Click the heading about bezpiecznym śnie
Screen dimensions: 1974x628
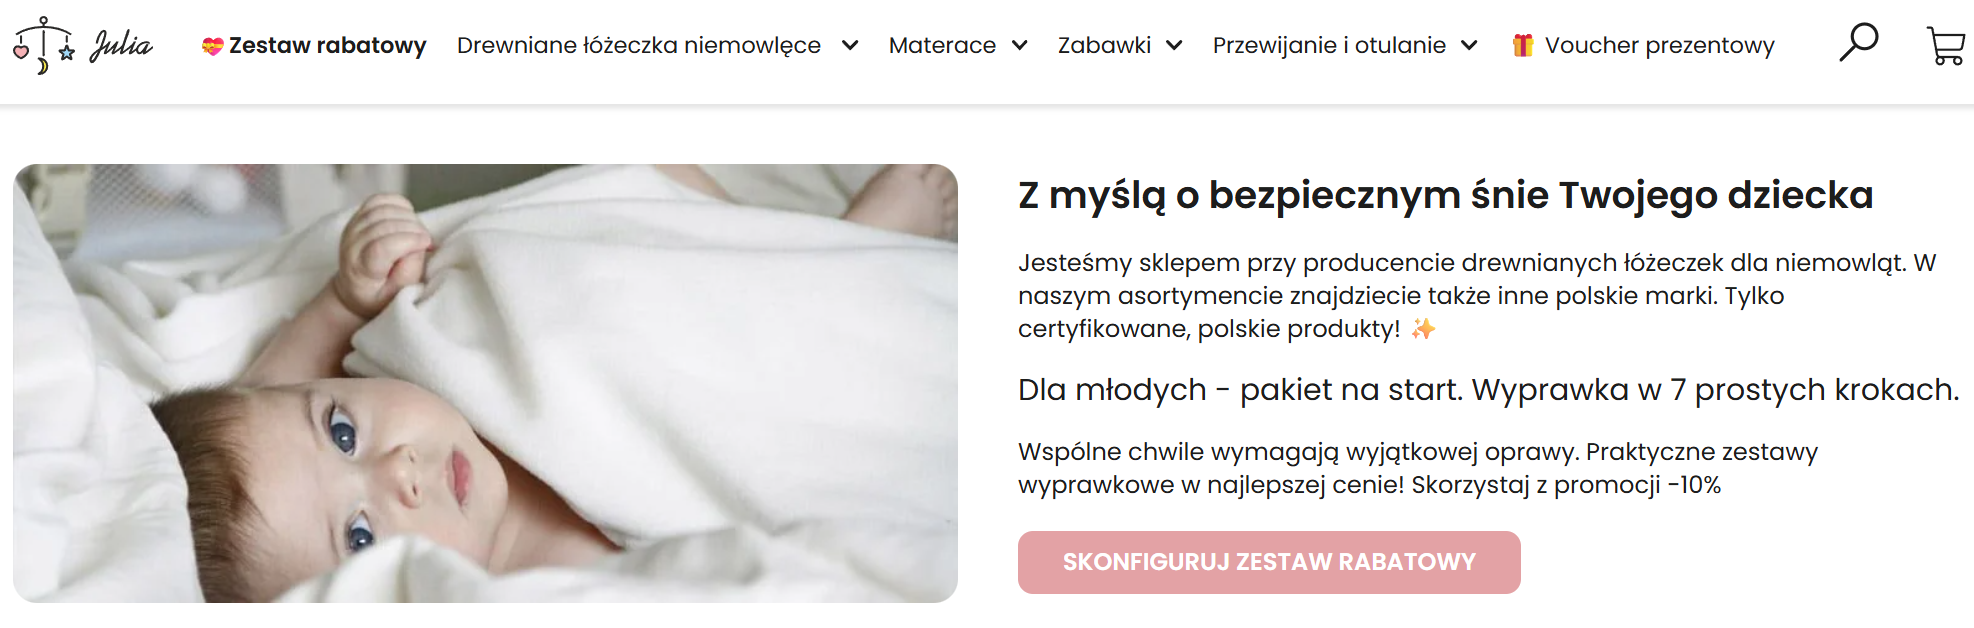[x=1445, y=195]
